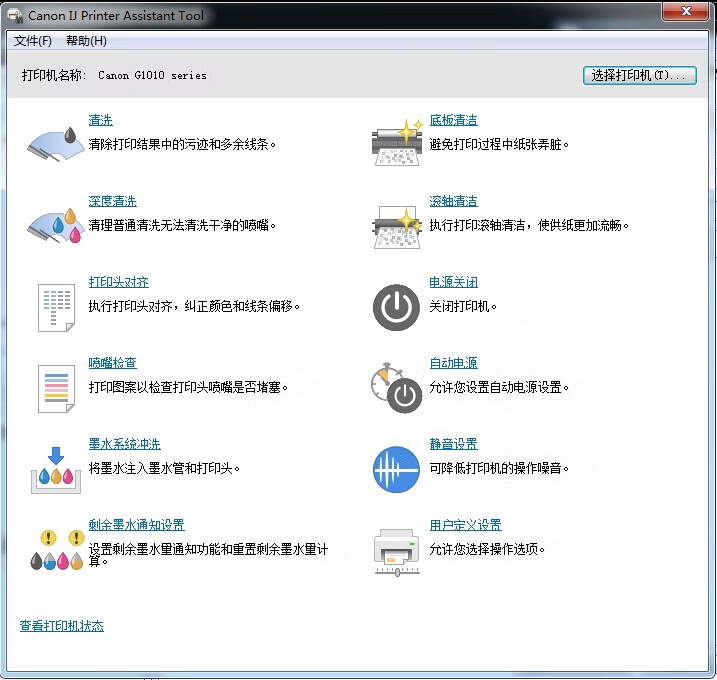Open the 帮助(H) menu

click(86, 41)
